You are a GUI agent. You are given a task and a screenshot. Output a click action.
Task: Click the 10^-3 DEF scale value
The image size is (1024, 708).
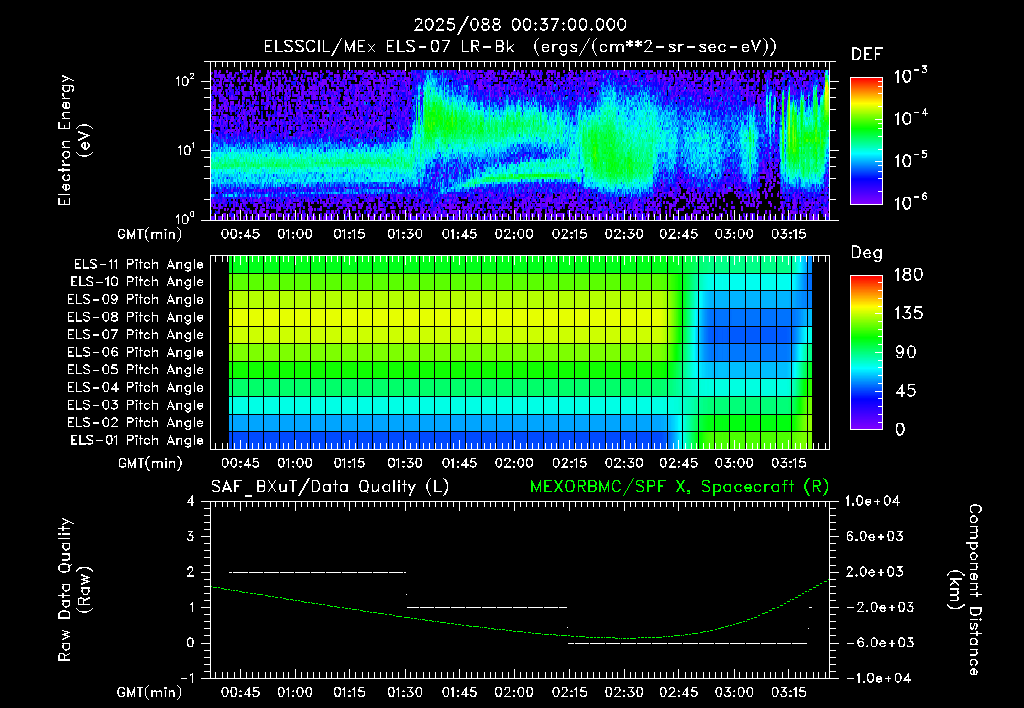click(910, 76)
